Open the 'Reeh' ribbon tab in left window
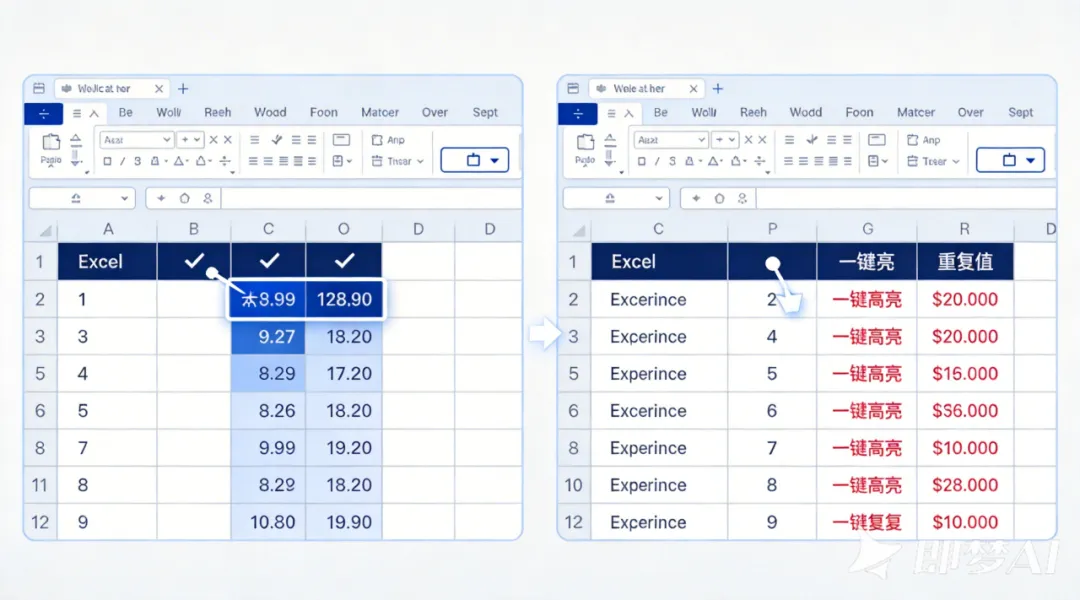Image resolution: width=1080 pixels, height=600 pixels. tap(218, 112)
